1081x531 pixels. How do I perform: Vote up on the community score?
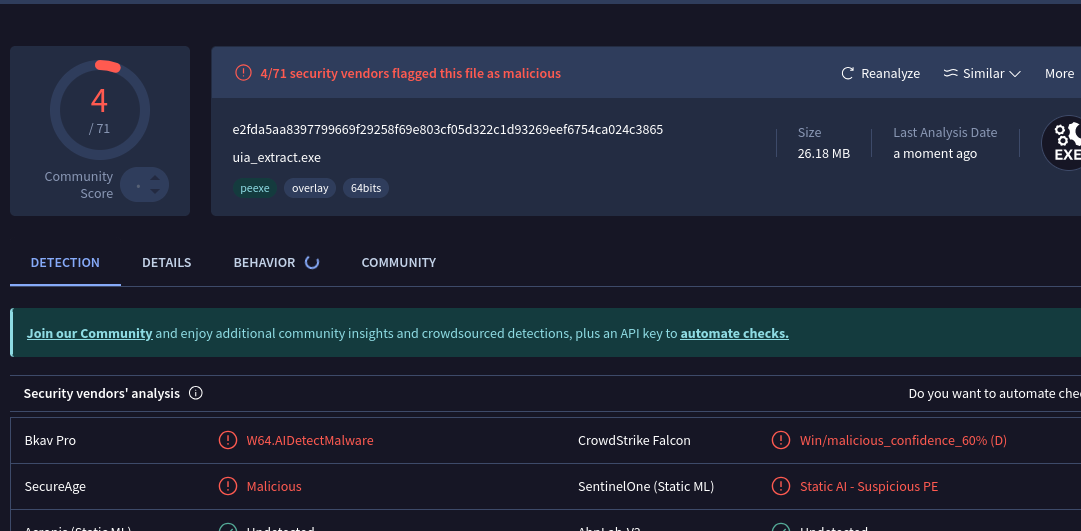click(155, 178)
